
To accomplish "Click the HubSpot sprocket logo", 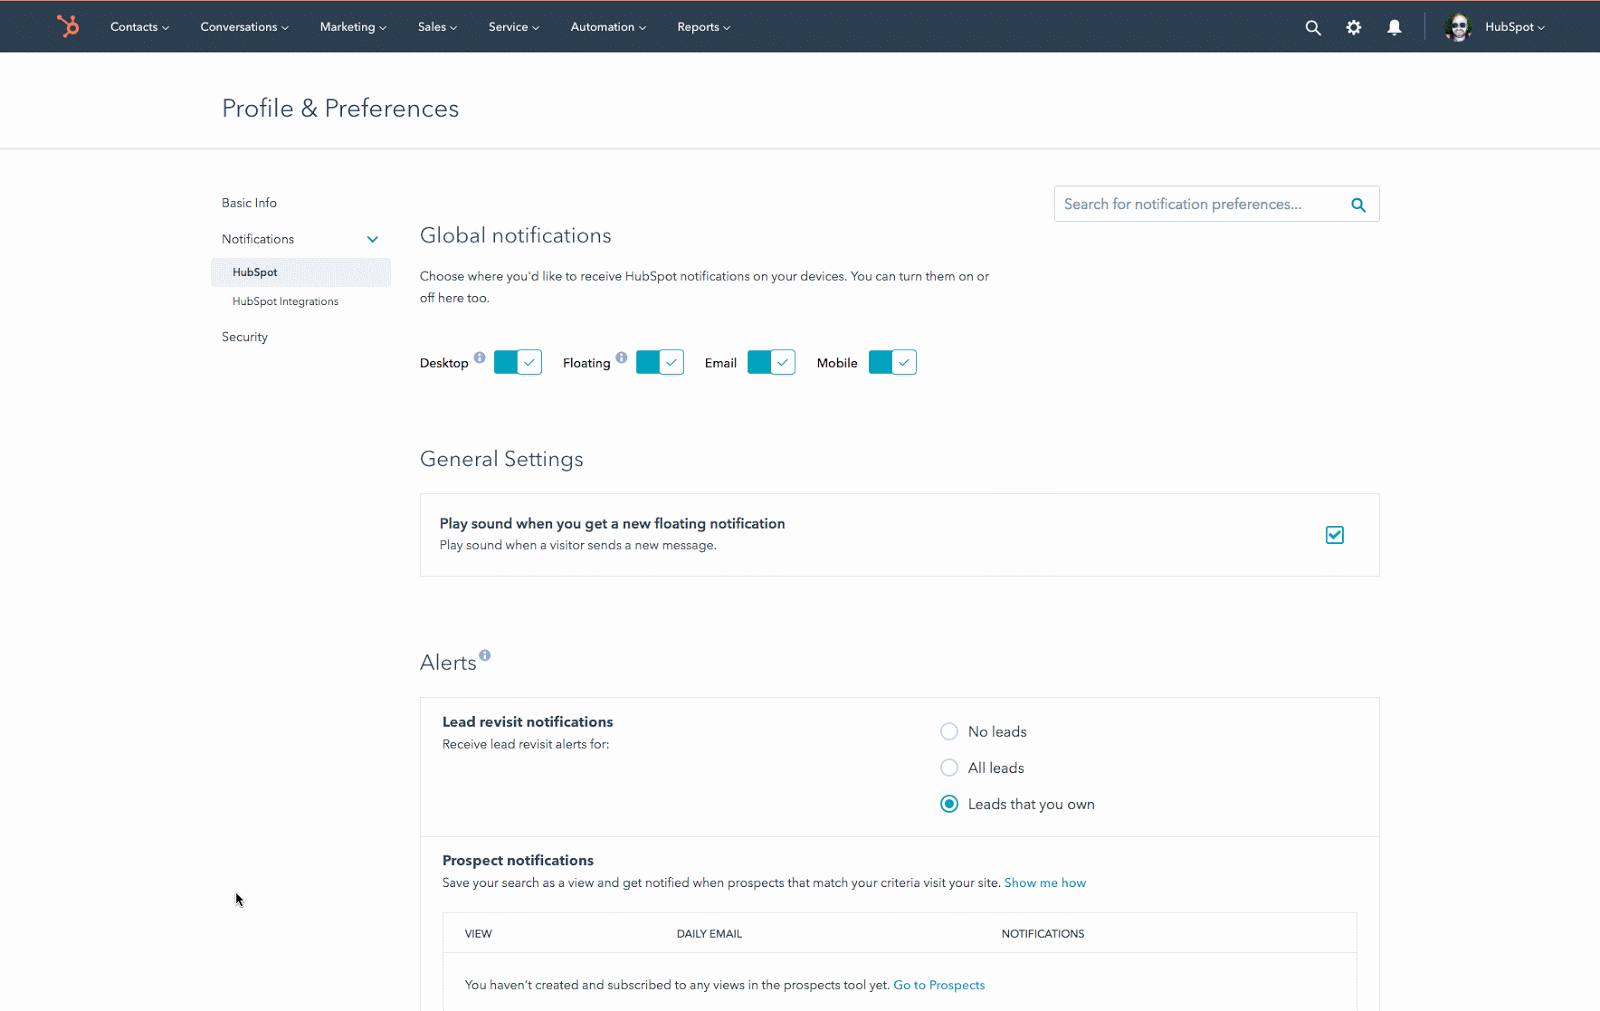I will pyautogui.click(x=68, y=26).
